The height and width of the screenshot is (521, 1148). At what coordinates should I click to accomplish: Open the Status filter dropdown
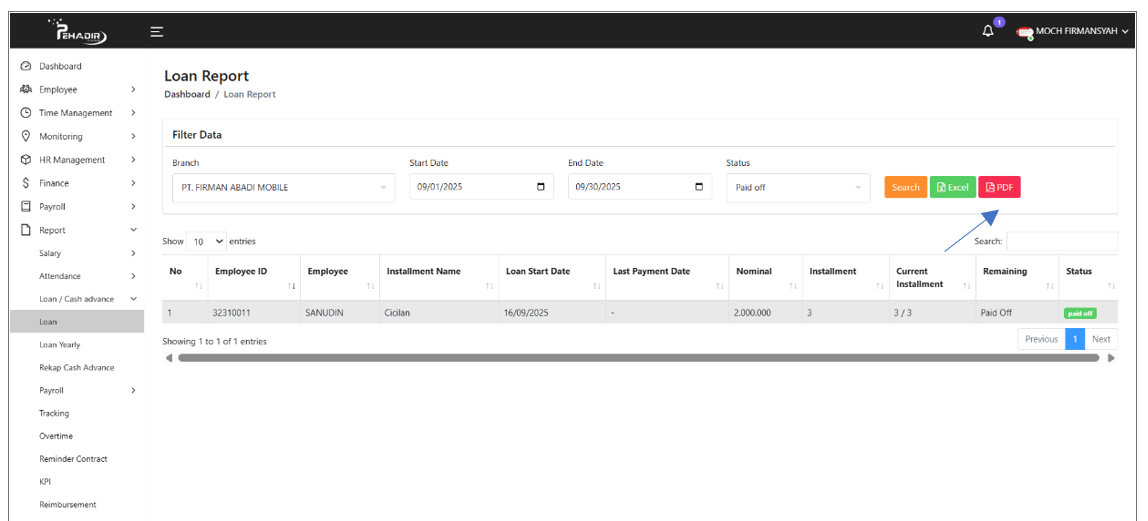click(798, 188)
